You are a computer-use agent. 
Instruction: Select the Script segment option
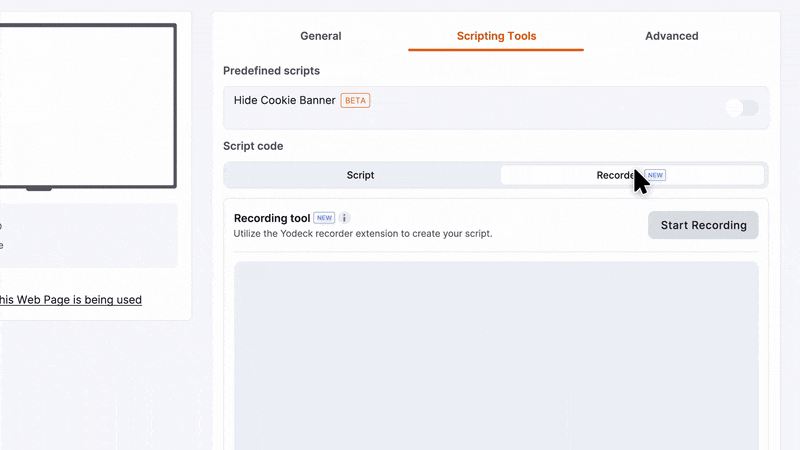[x=360, y=175]
